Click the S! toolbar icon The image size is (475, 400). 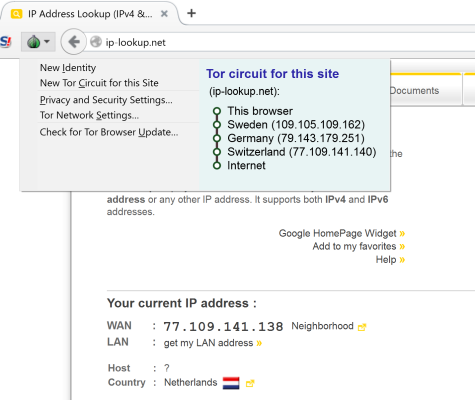5,42
